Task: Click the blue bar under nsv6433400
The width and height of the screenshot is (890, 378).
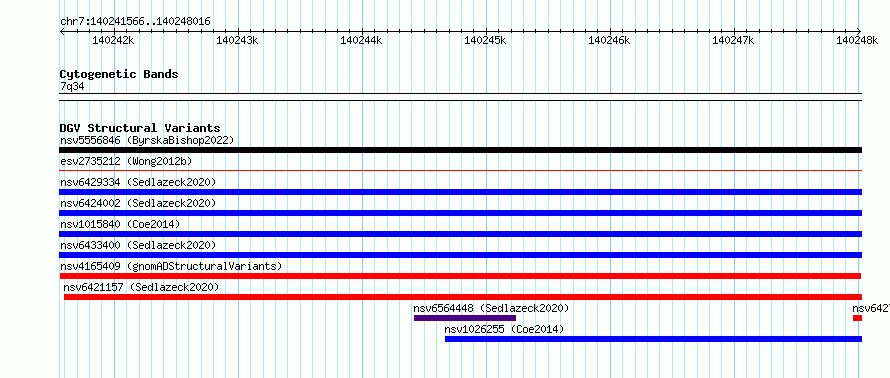Action: point(460,255)
